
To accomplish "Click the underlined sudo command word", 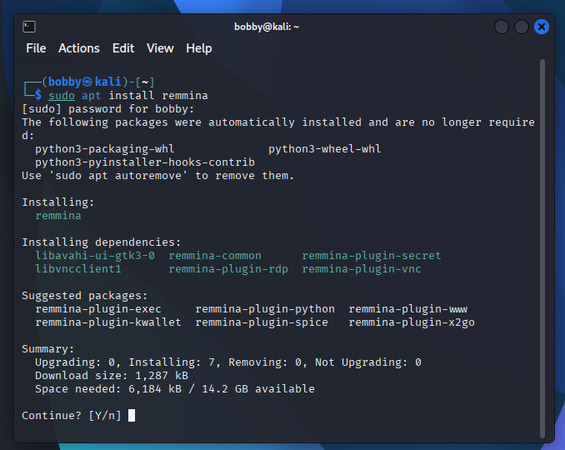I will click(62, 95).
